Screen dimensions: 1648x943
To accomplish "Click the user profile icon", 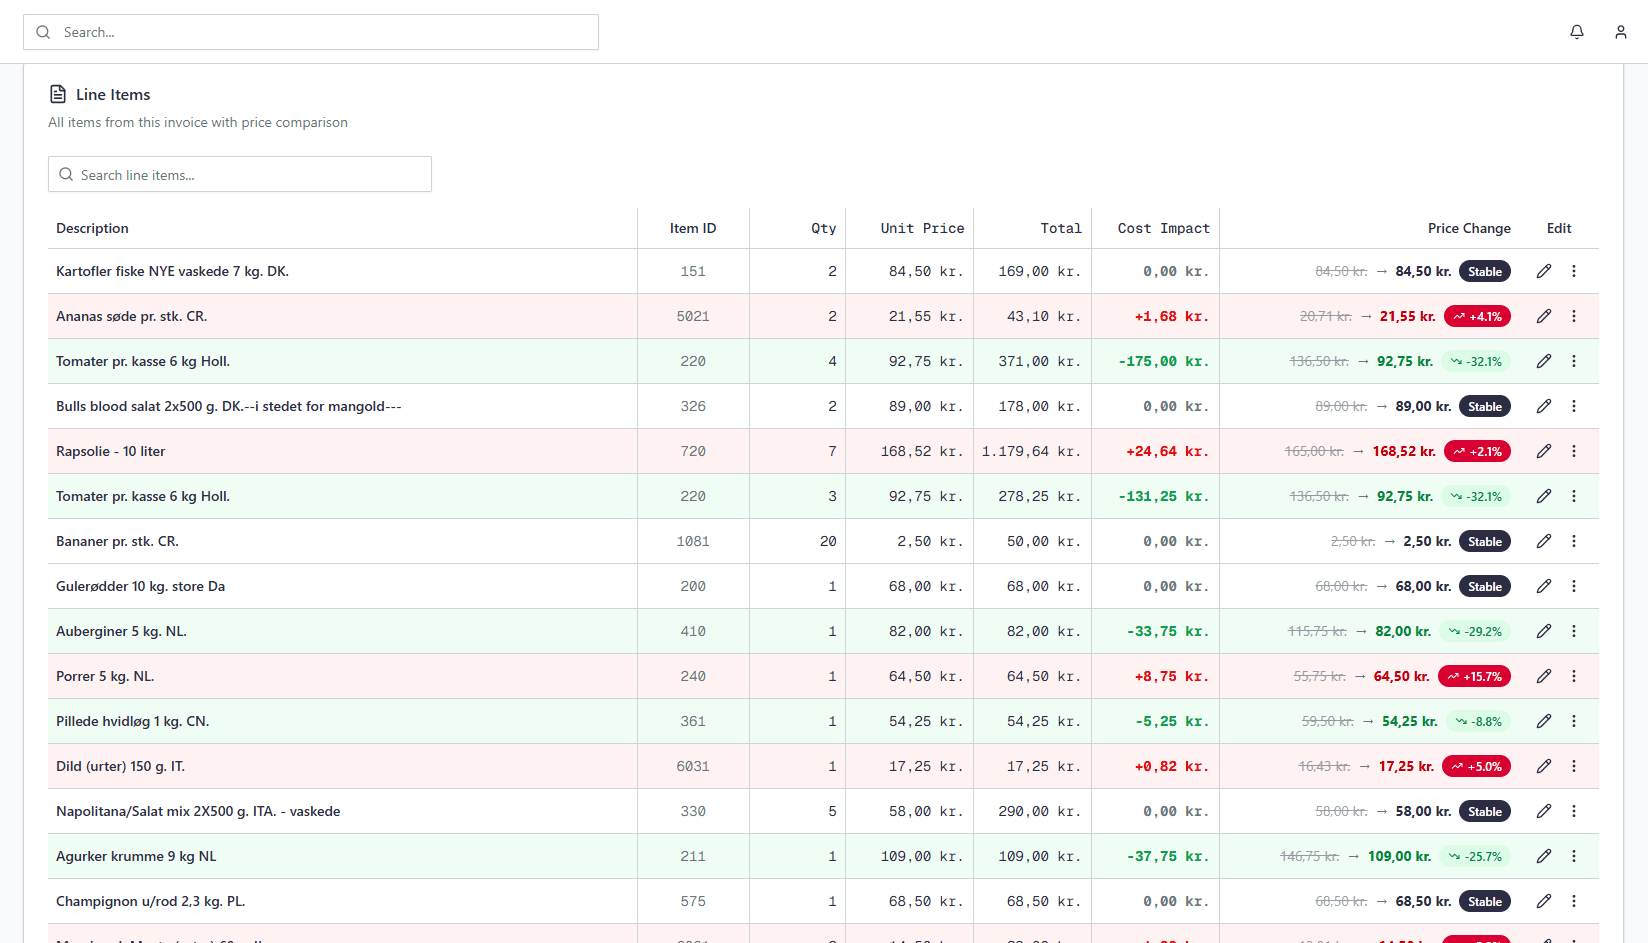I will click(1621, 32).
